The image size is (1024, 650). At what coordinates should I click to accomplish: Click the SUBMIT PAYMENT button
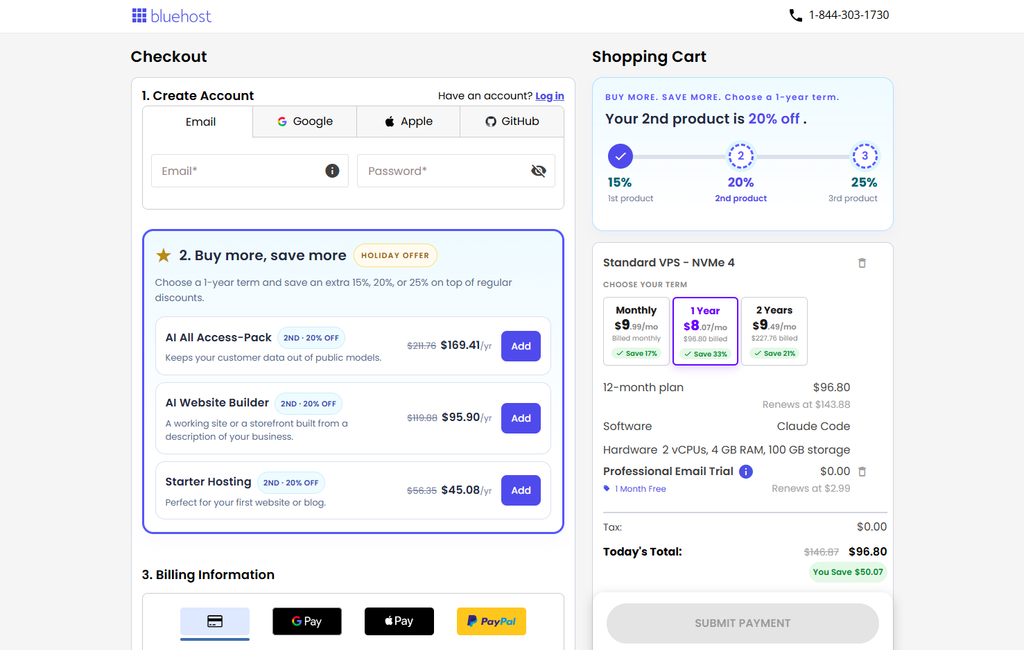pyautogui.click(x=743, y=623)
